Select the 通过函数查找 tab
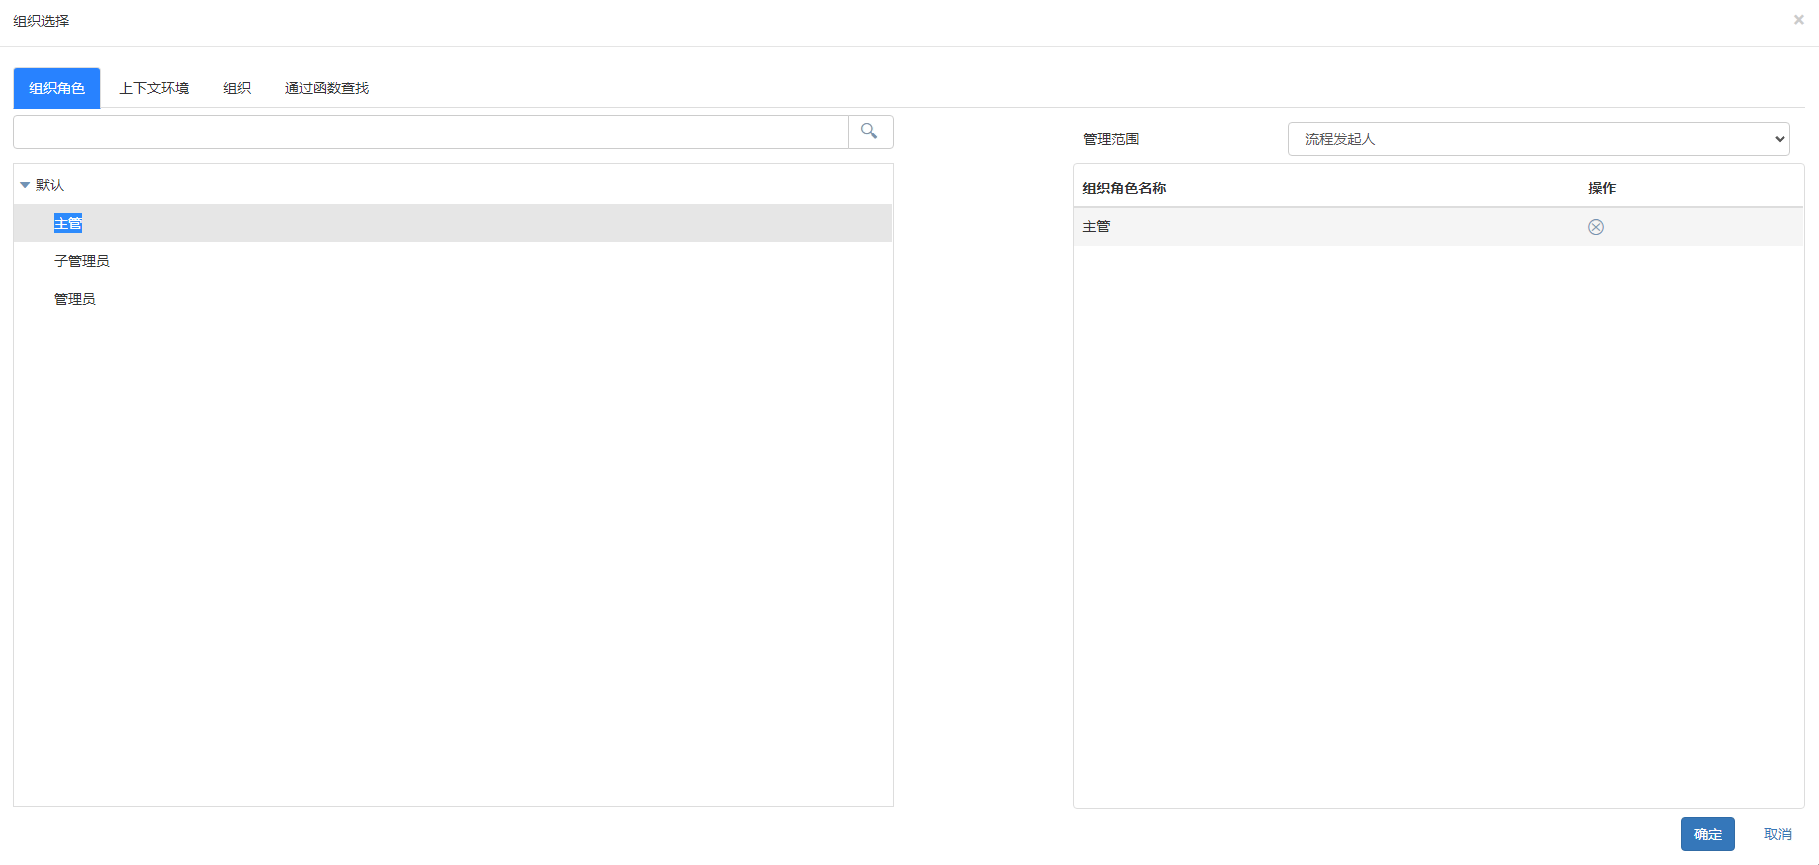 (x=327, y=88)
